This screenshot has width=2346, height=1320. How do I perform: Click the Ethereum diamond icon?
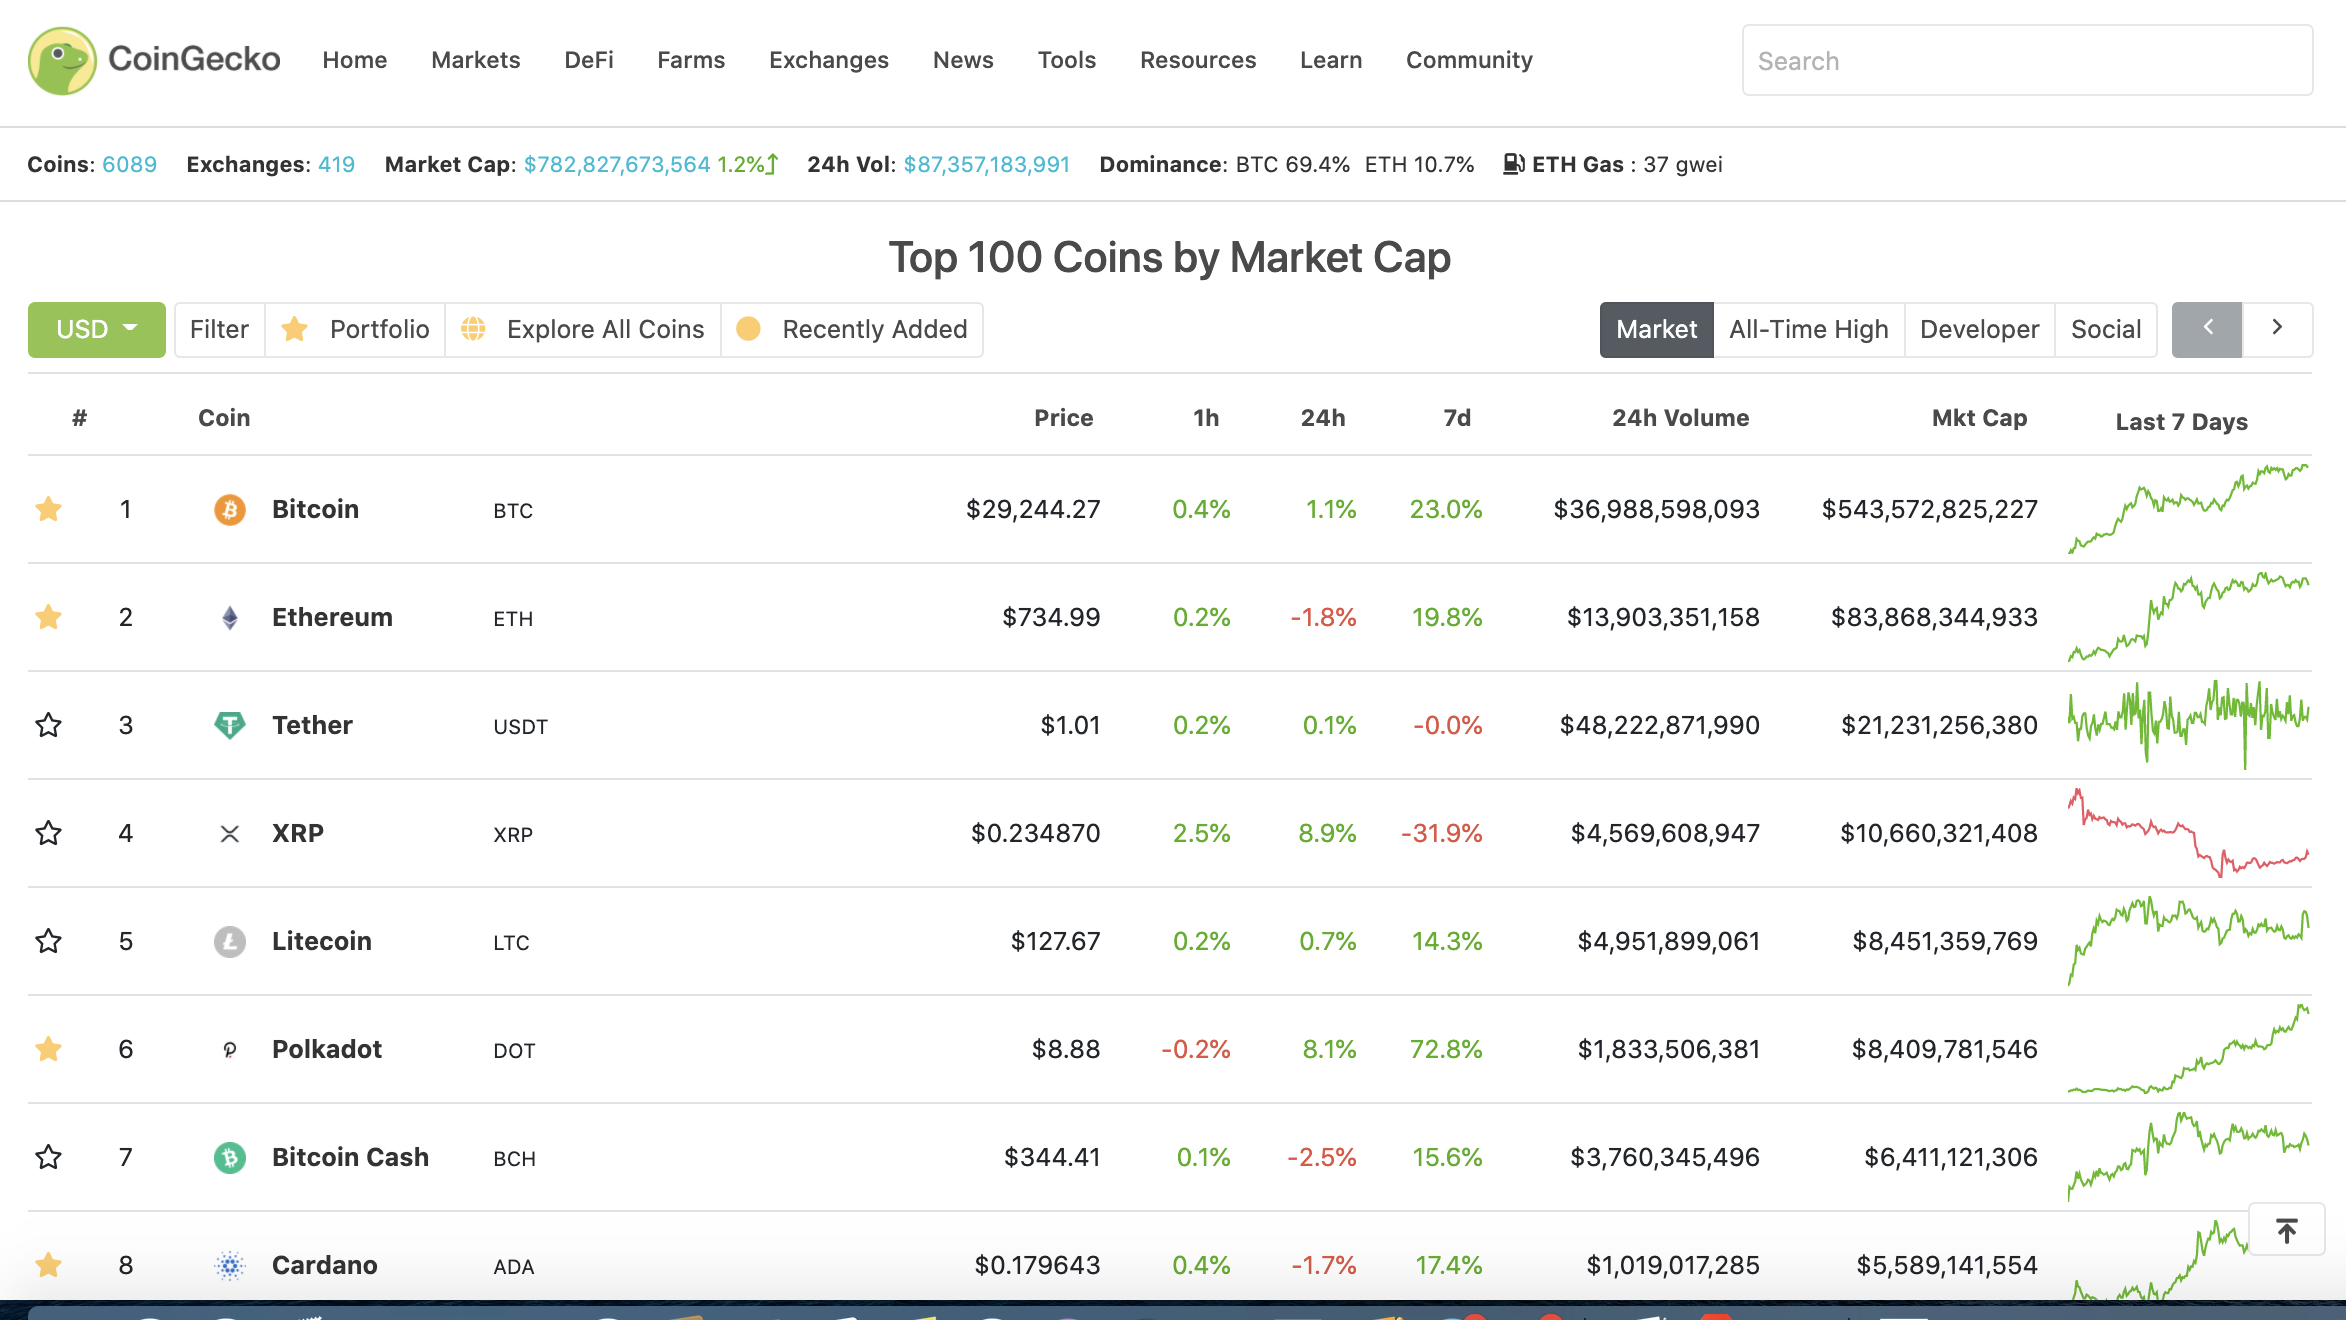tap(230, 618)
